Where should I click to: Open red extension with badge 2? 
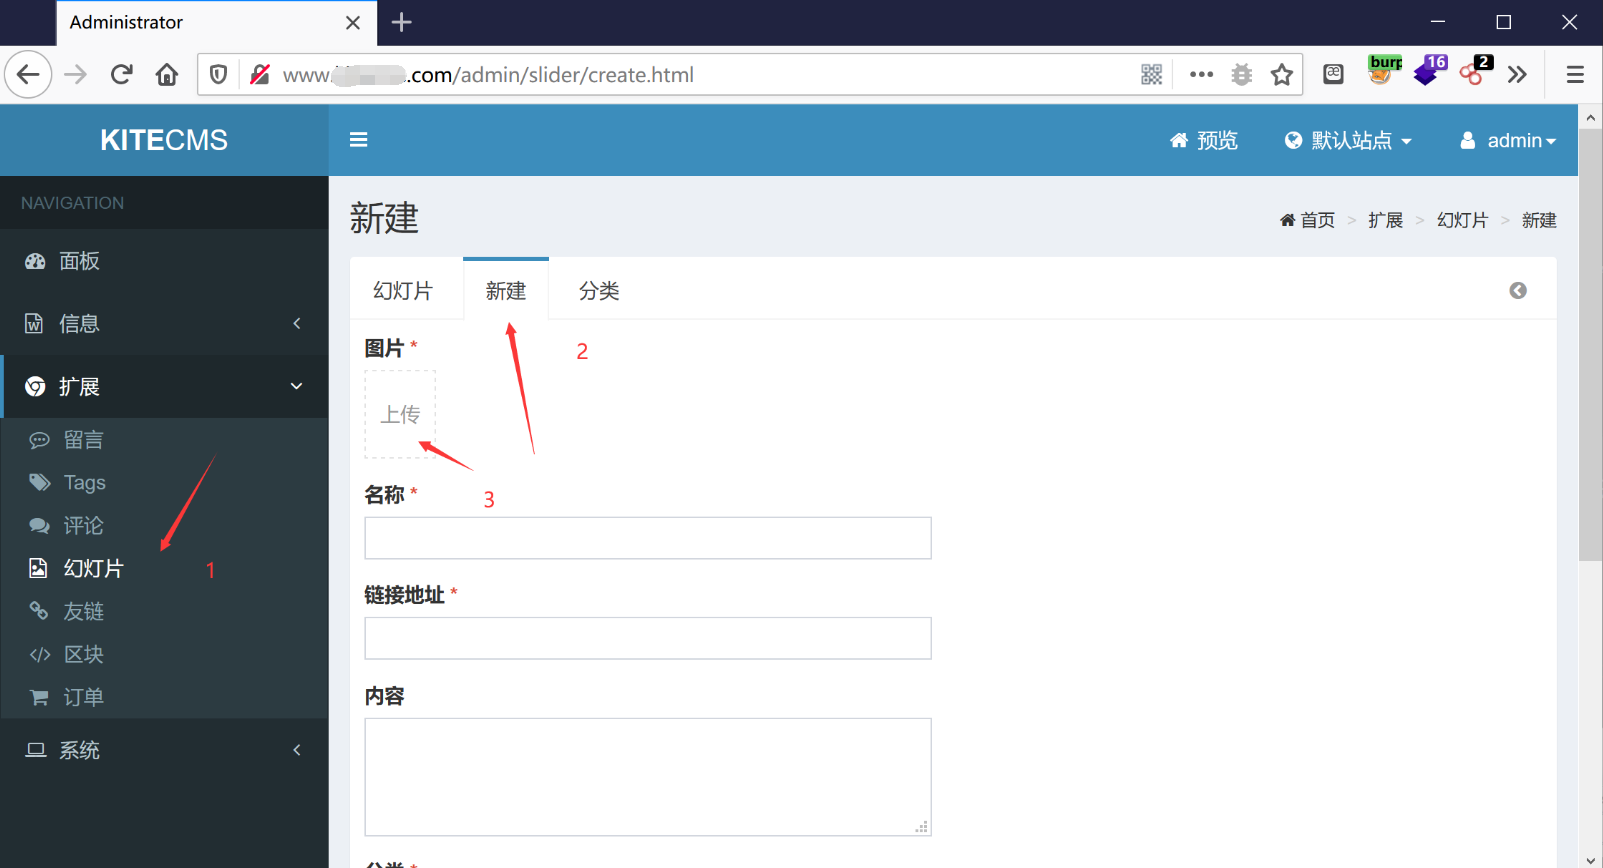(x=1476, y=70)
